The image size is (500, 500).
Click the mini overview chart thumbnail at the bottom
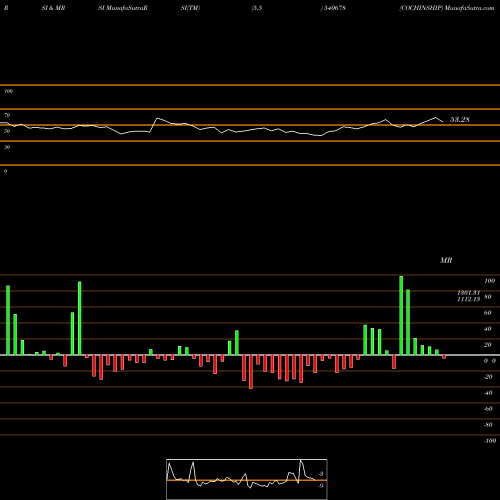point(247,479)
